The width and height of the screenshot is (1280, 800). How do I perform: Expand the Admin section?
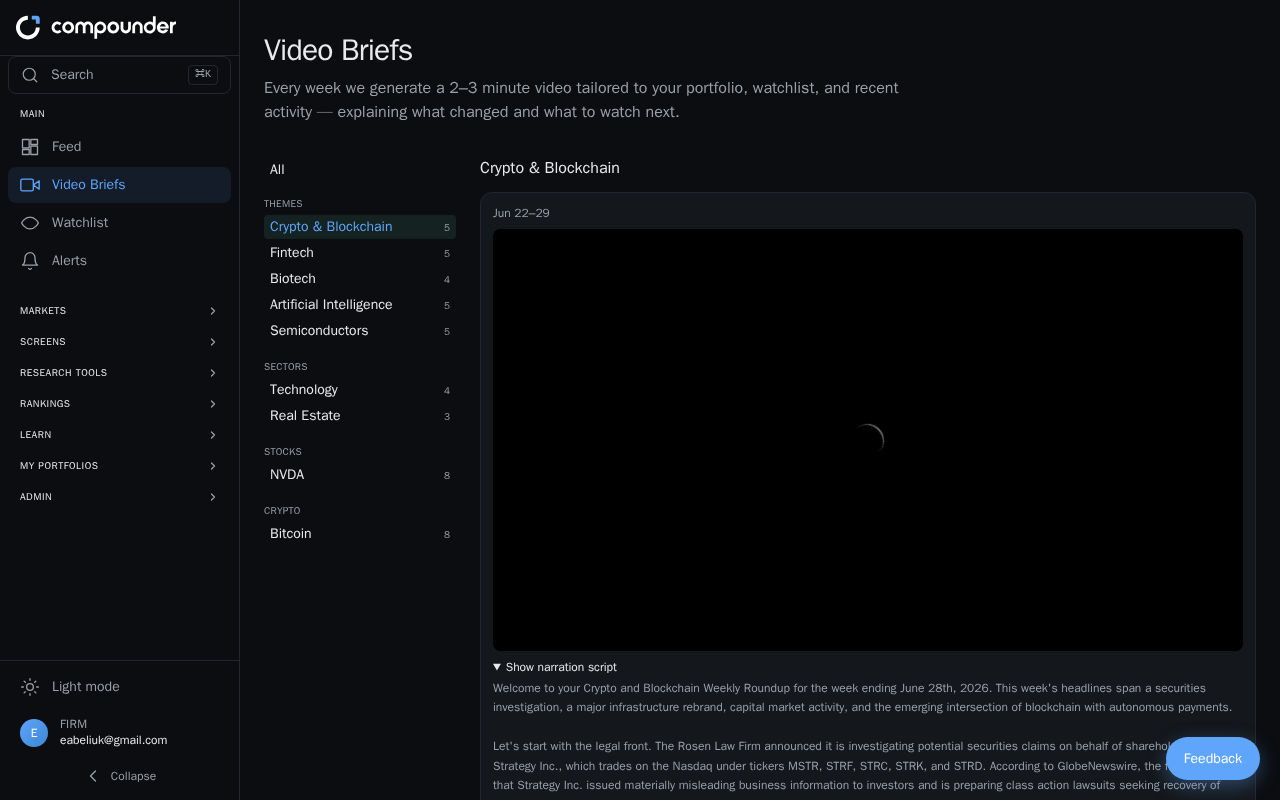coord(119,497)
